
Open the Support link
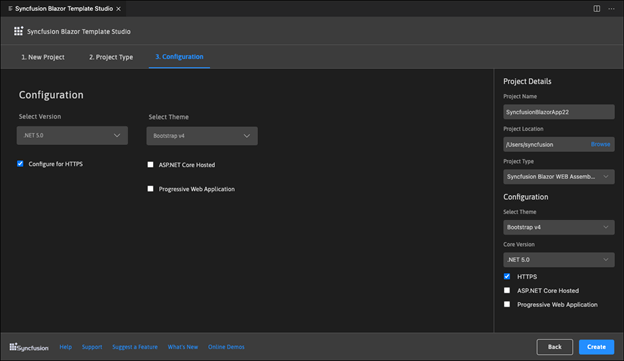point(92,347)
